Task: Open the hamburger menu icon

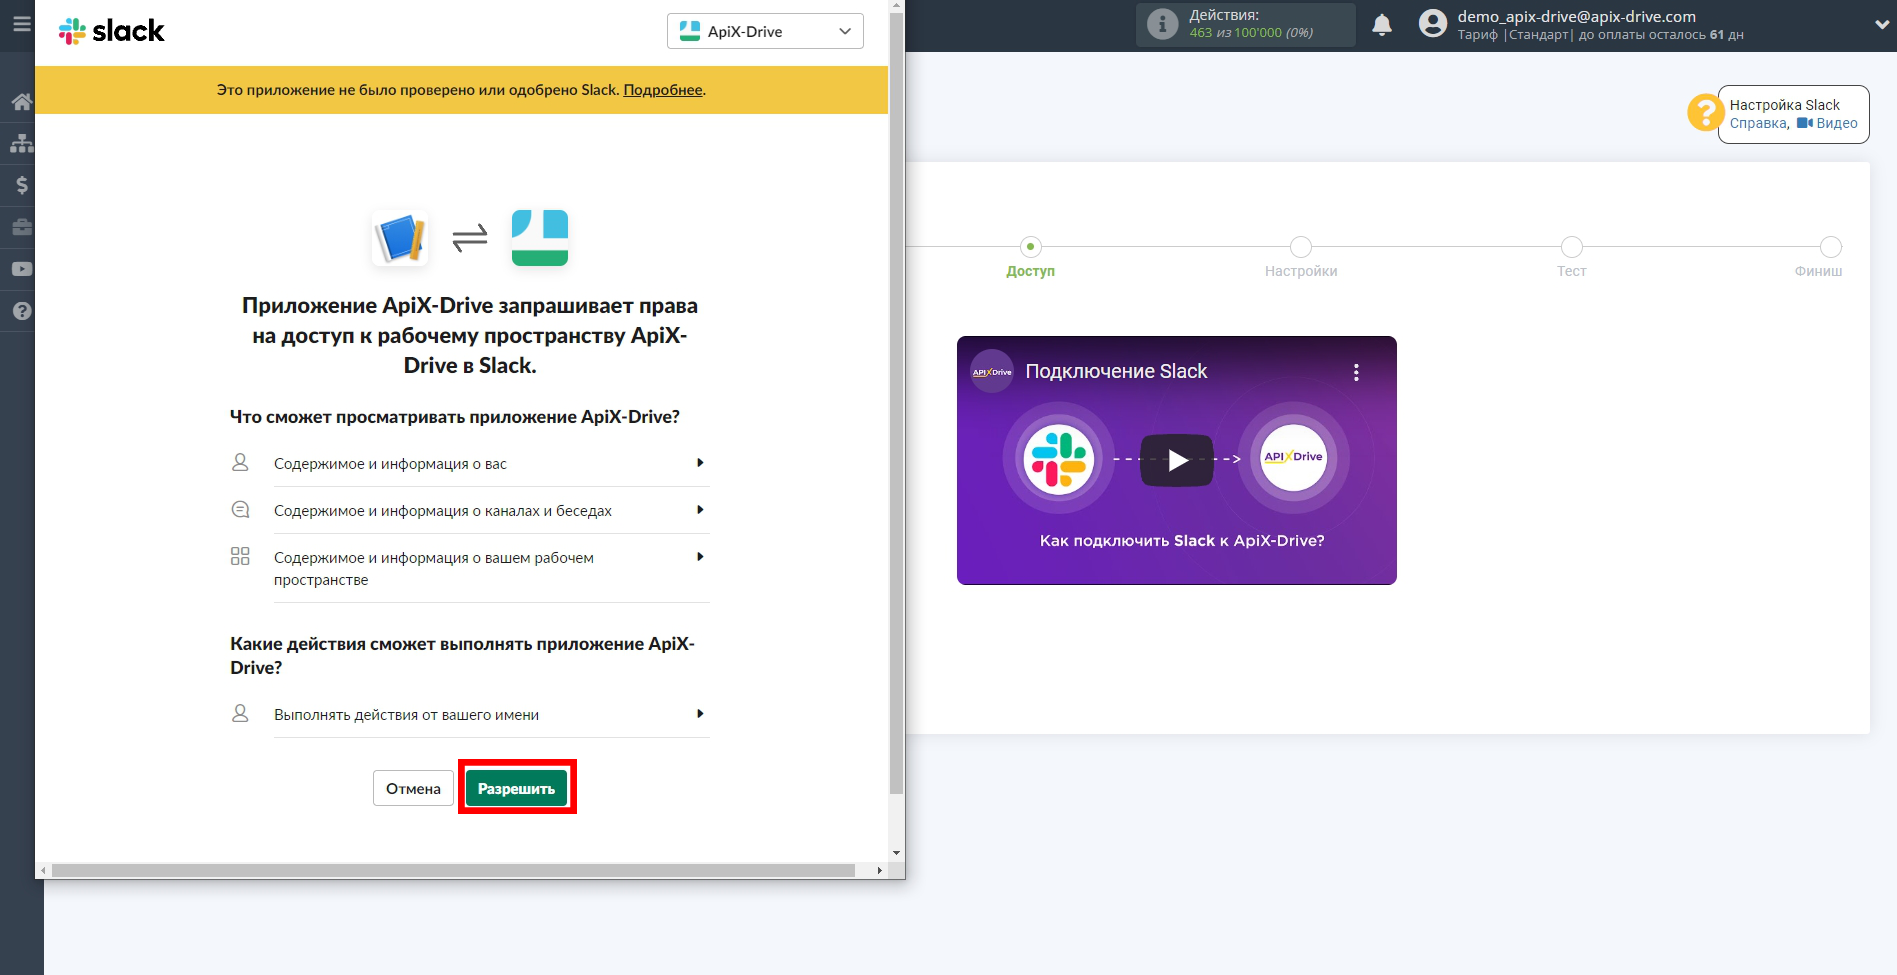Action: 21,24
